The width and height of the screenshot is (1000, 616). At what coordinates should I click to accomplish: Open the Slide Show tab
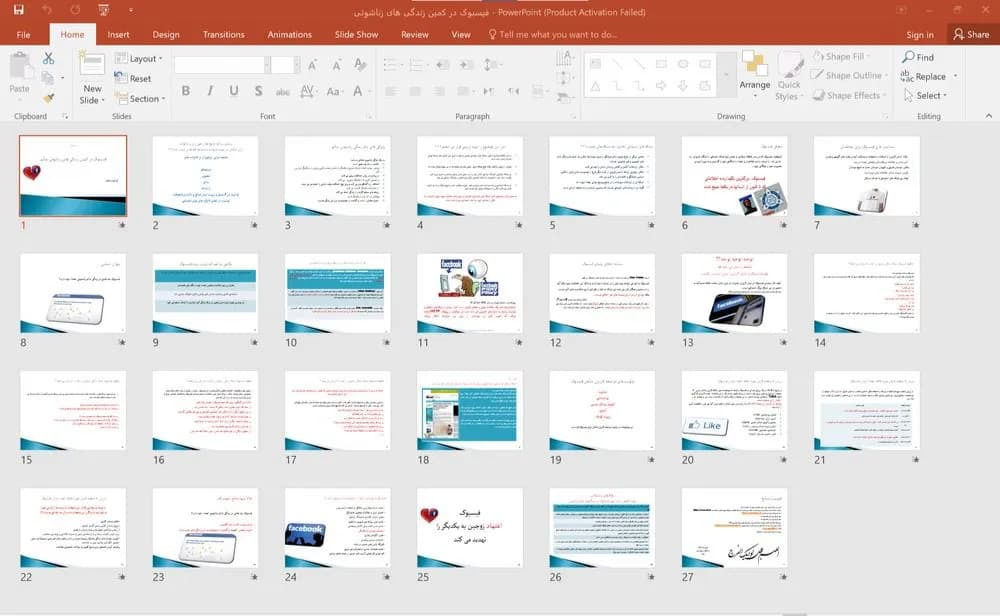357,34
